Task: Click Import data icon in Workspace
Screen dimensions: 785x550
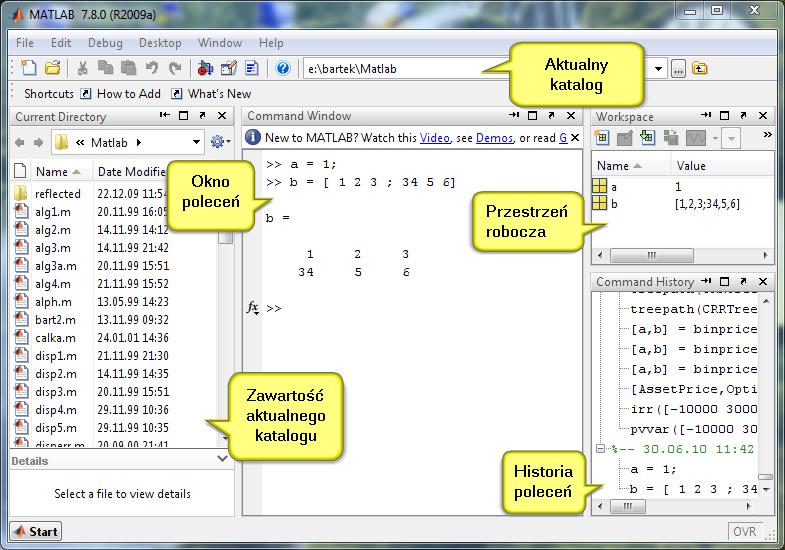Action: 647,138
